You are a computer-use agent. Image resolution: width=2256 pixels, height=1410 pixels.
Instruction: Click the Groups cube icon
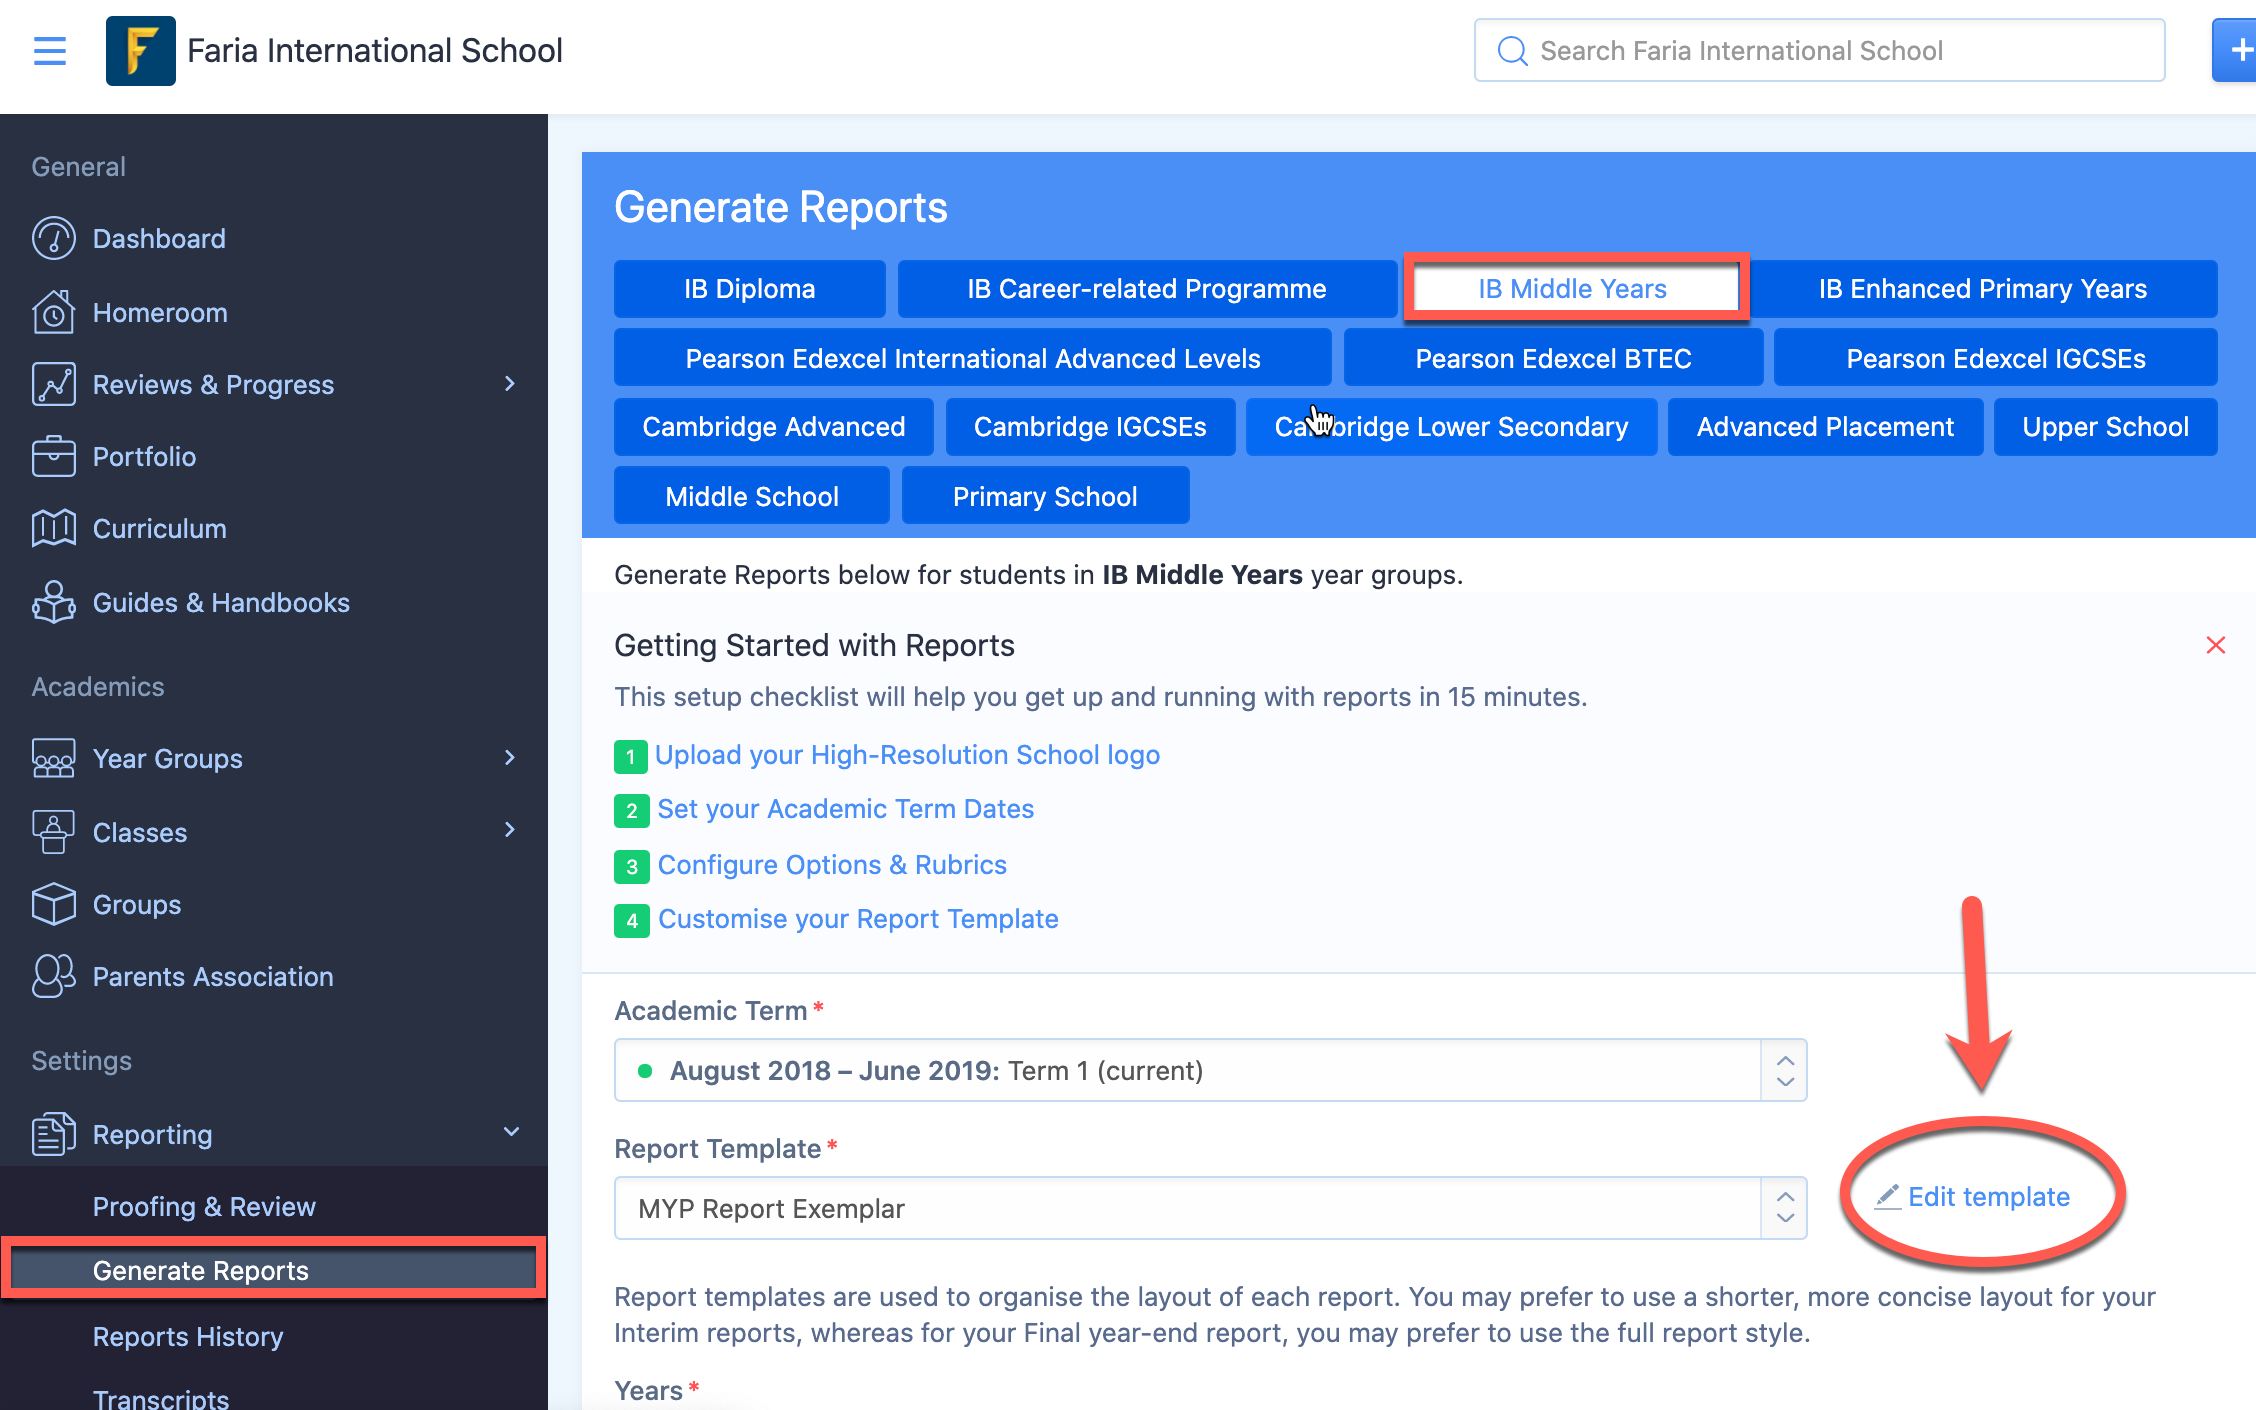[x=54, y=904]
